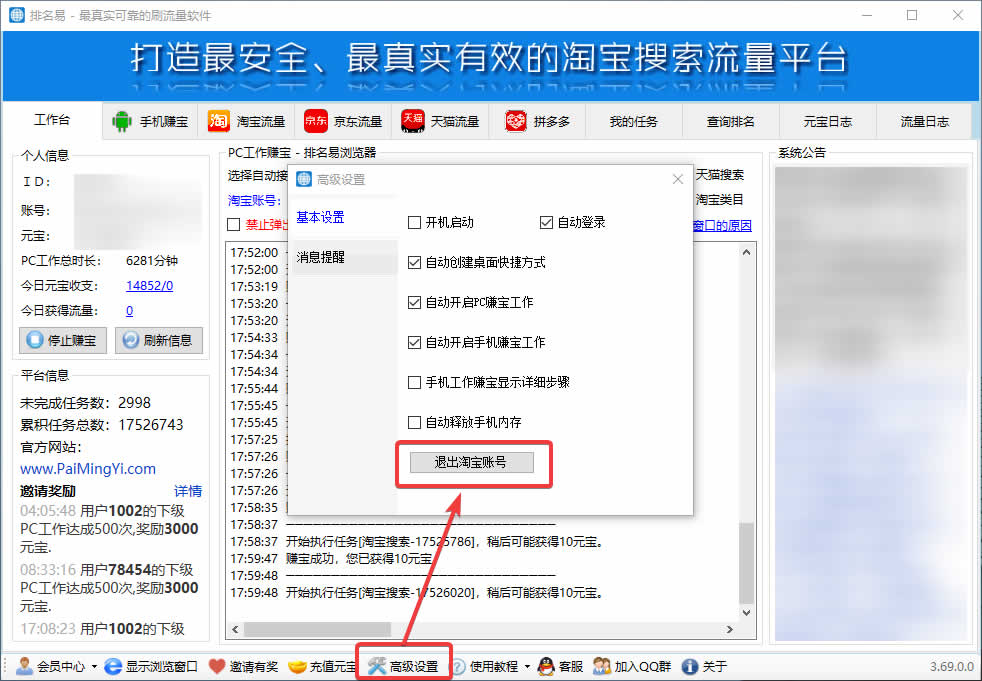982x681 pixels.
Task: Toggle 自动开启PC赚宝工作 checkbox
Action: (414, 303)
